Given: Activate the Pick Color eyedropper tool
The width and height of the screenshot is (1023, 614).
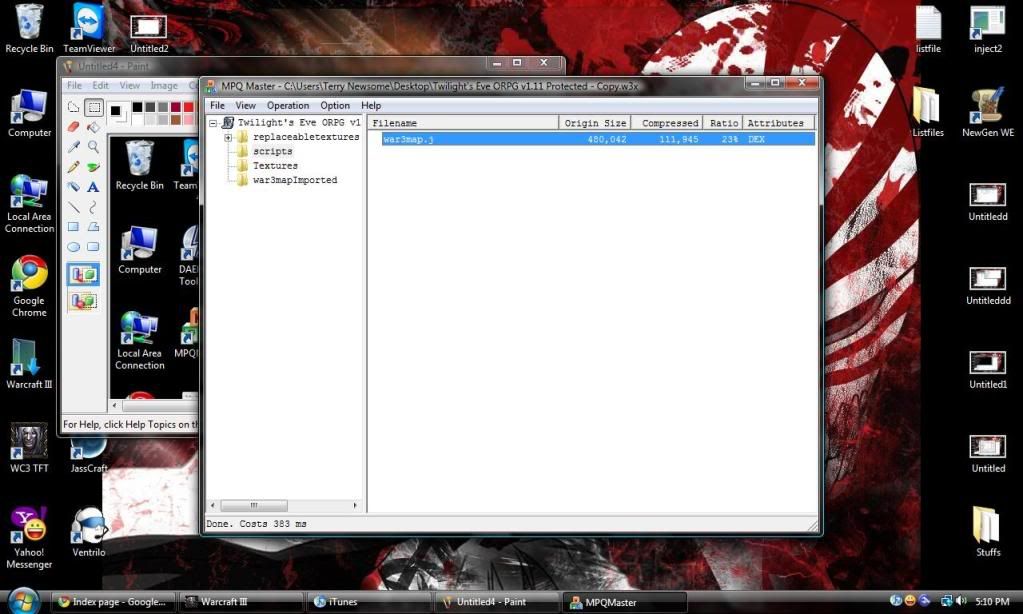Looking at the screenshot, I should point(74,147).
